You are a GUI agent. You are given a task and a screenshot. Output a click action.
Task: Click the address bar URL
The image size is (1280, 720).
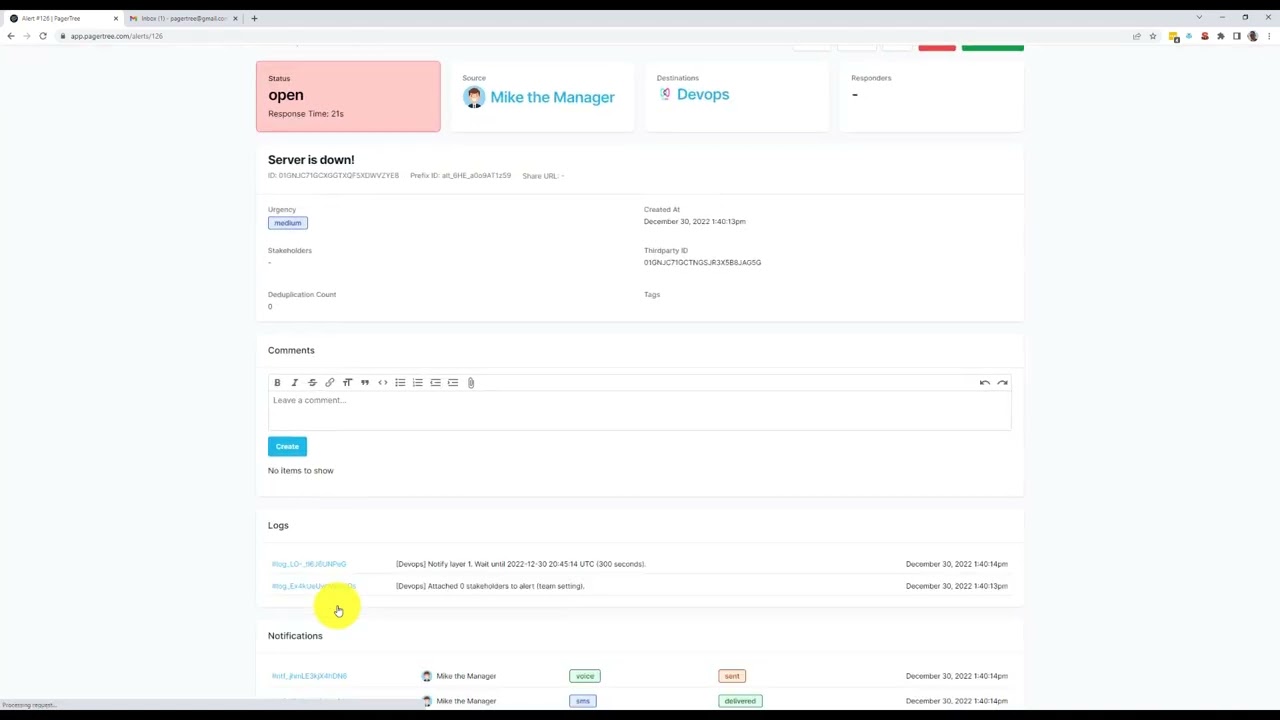tap(116, 36)
